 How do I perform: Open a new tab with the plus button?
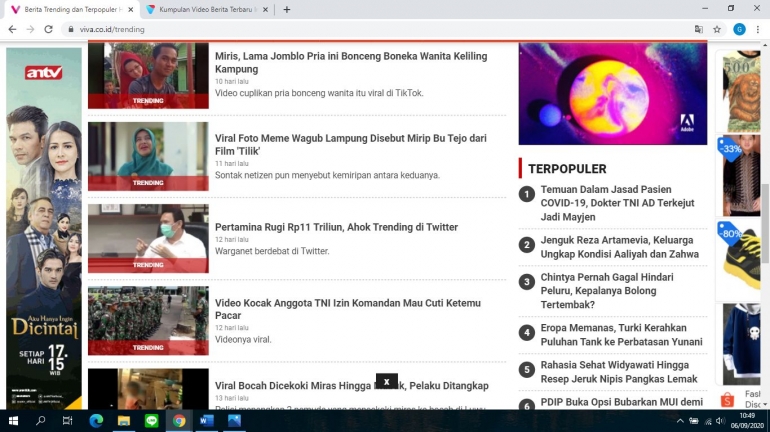[287, 9]
